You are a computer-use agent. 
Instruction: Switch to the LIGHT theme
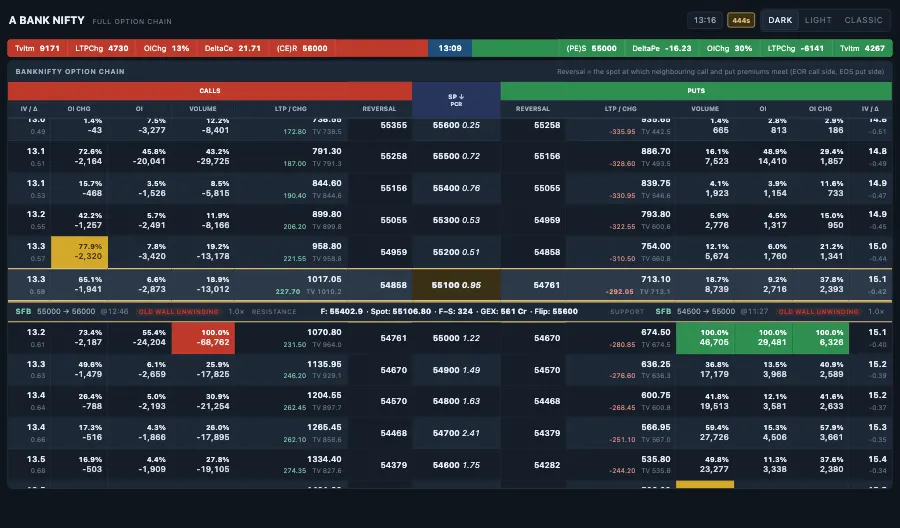coord(818,20)
